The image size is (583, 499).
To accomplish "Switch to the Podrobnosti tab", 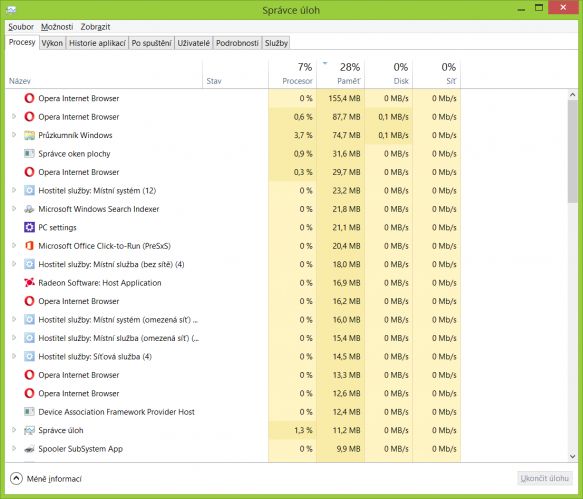I will 237,43.
